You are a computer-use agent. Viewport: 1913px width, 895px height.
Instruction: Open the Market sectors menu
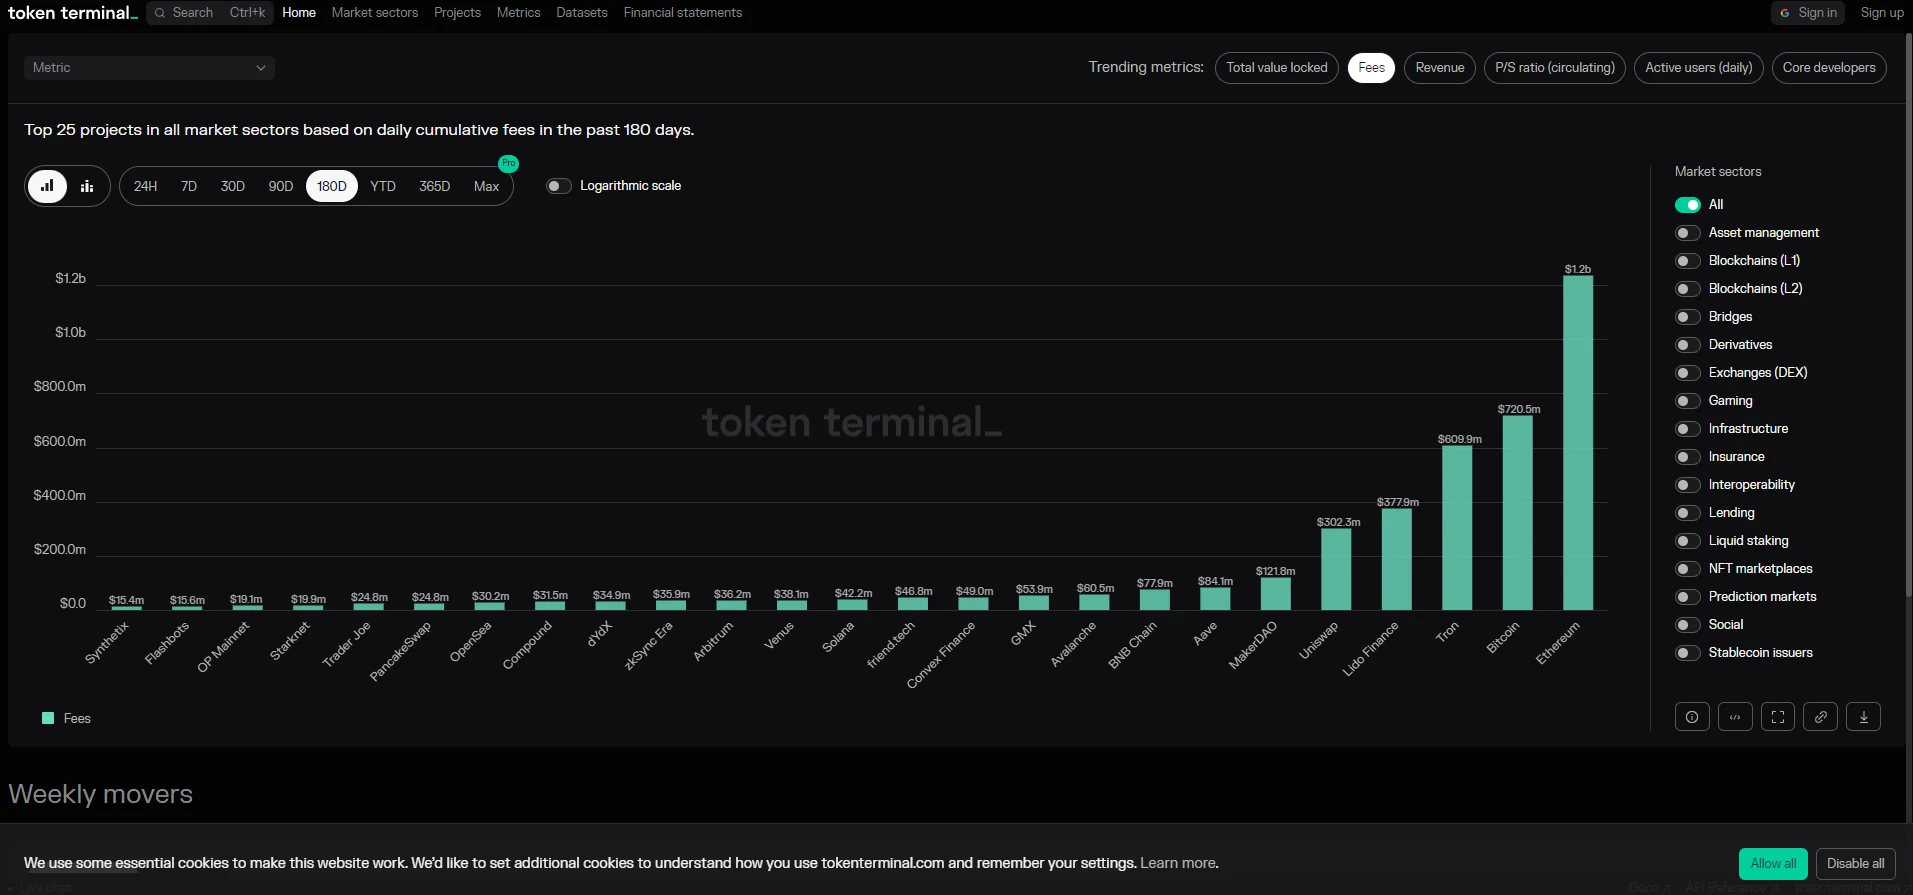pos(375,13)
